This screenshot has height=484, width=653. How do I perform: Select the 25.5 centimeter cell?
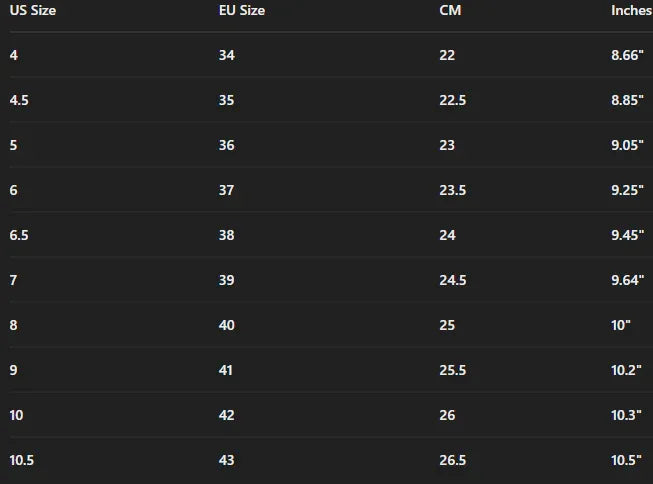point(452,370)
